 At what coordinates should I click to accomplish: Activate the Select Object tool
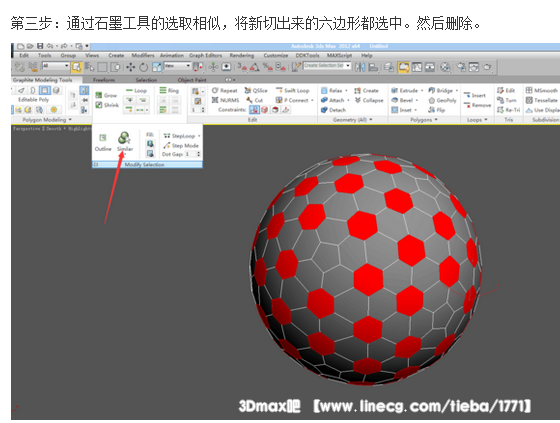pos(76,67)
